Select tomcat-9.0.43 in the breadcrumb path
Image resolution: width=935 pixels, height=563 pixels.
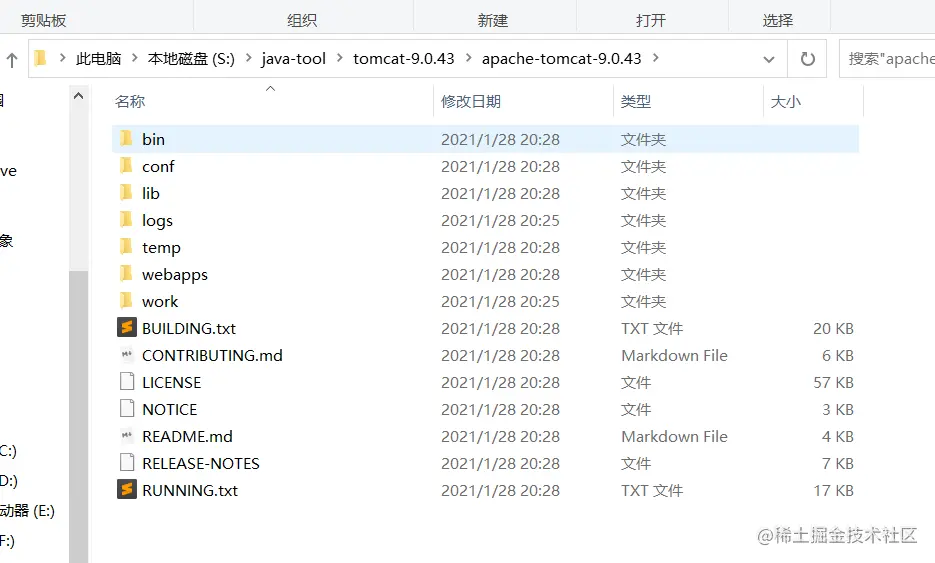click(x=404, y=58)
